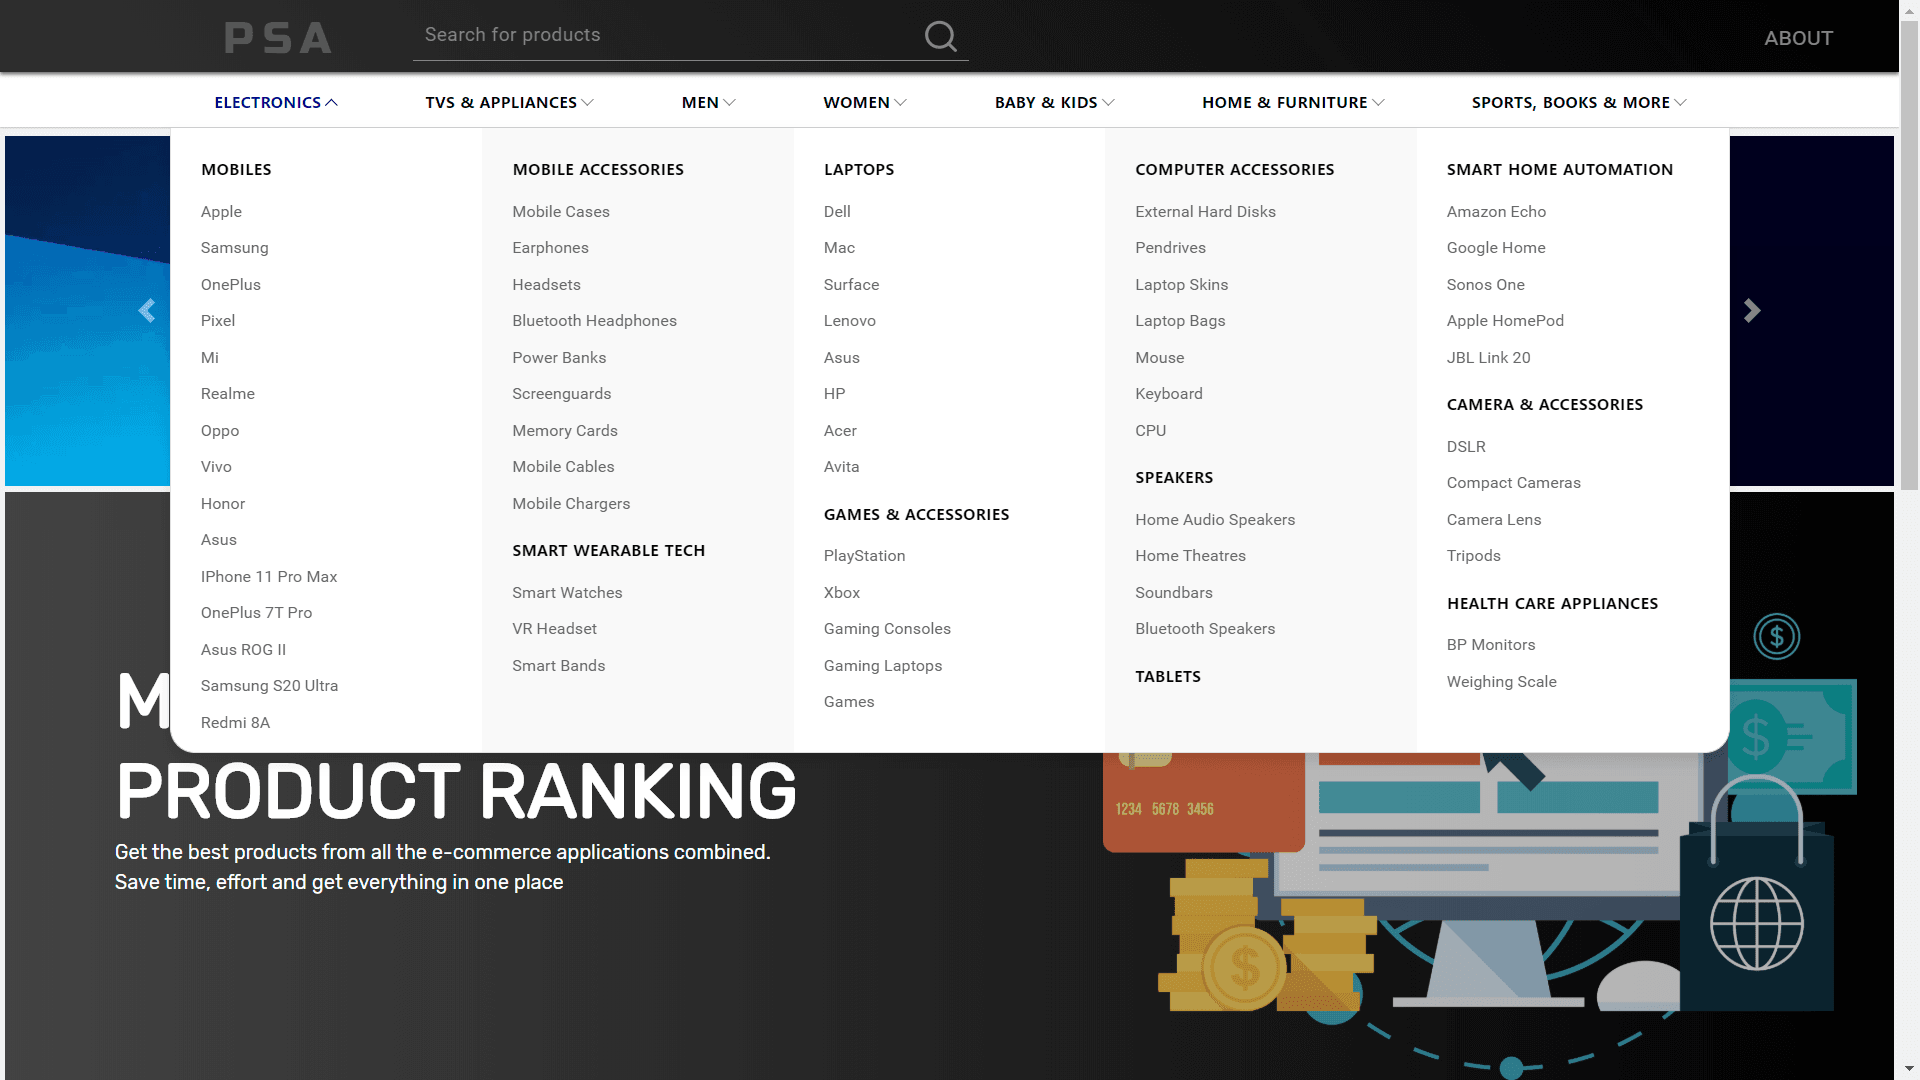Open the Tablets heading link

(1167, 677)
